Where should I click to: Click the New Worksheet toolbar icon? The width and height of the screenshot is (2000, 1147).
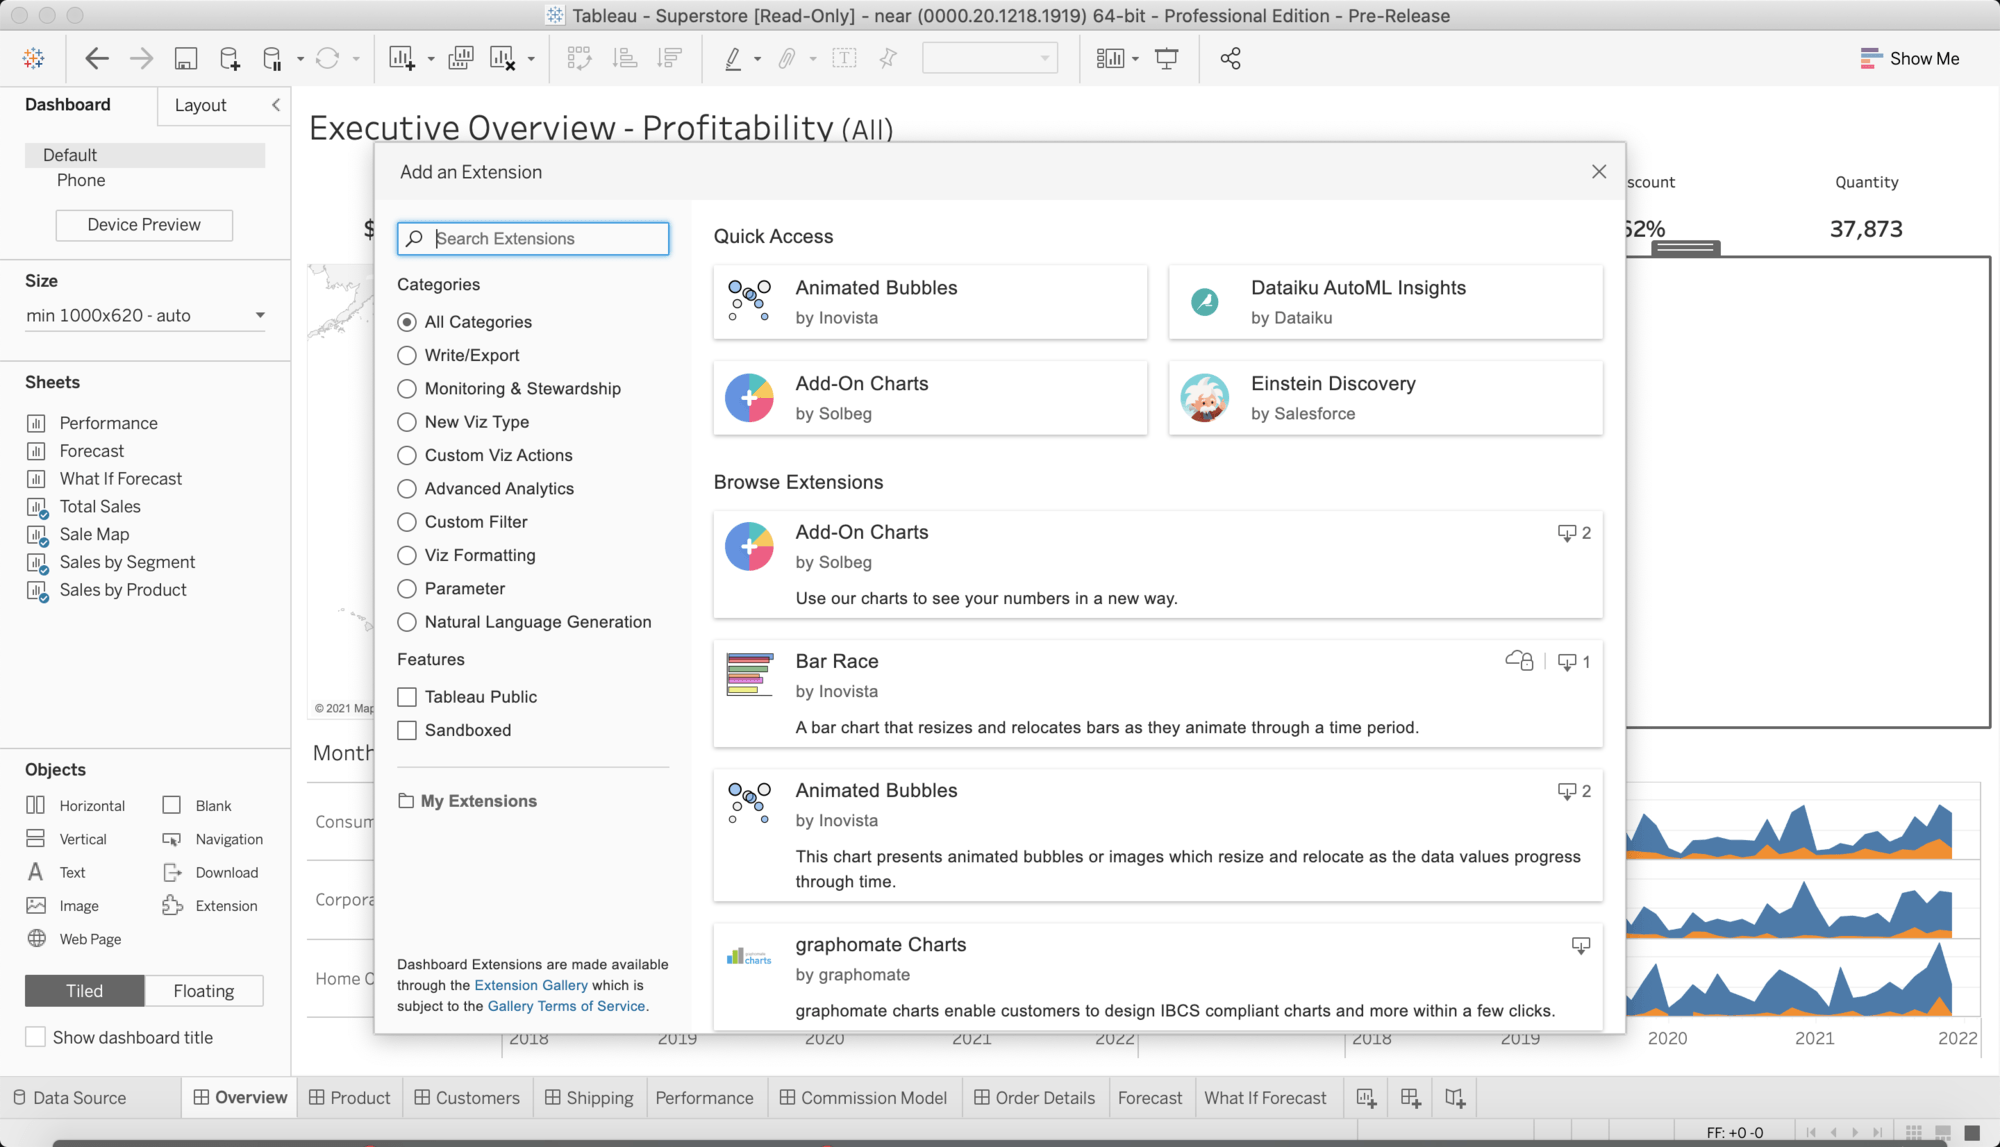click(402, 58)
